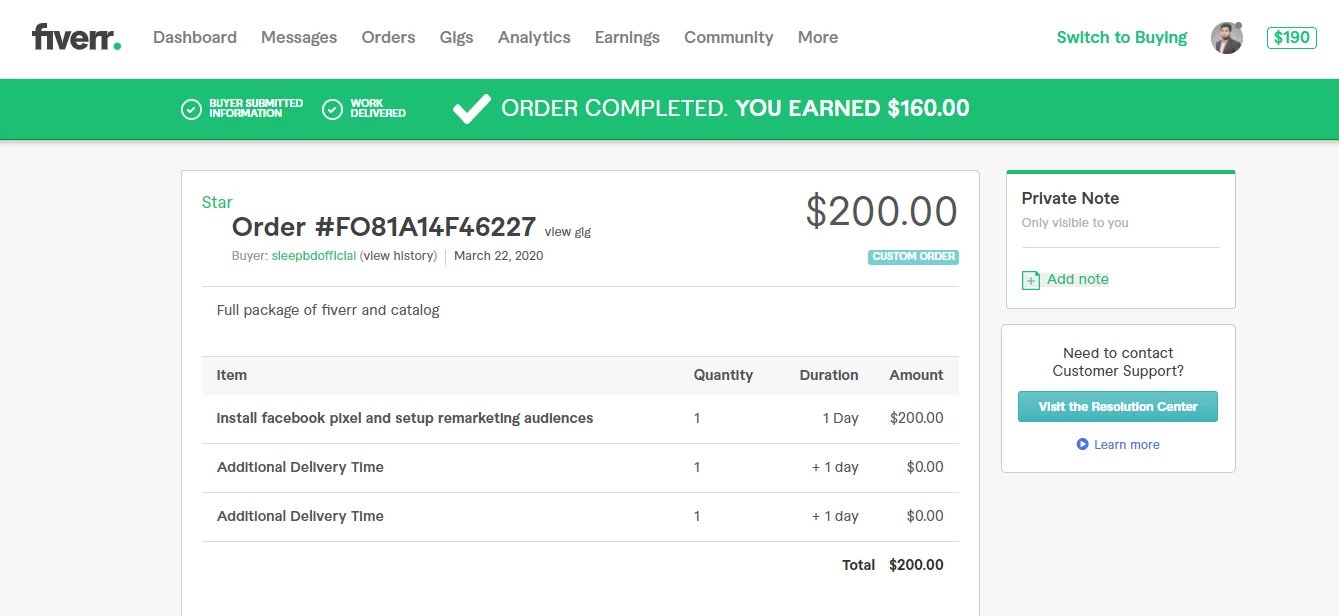Click the Order Completed checkmark icon

point(472,109)
